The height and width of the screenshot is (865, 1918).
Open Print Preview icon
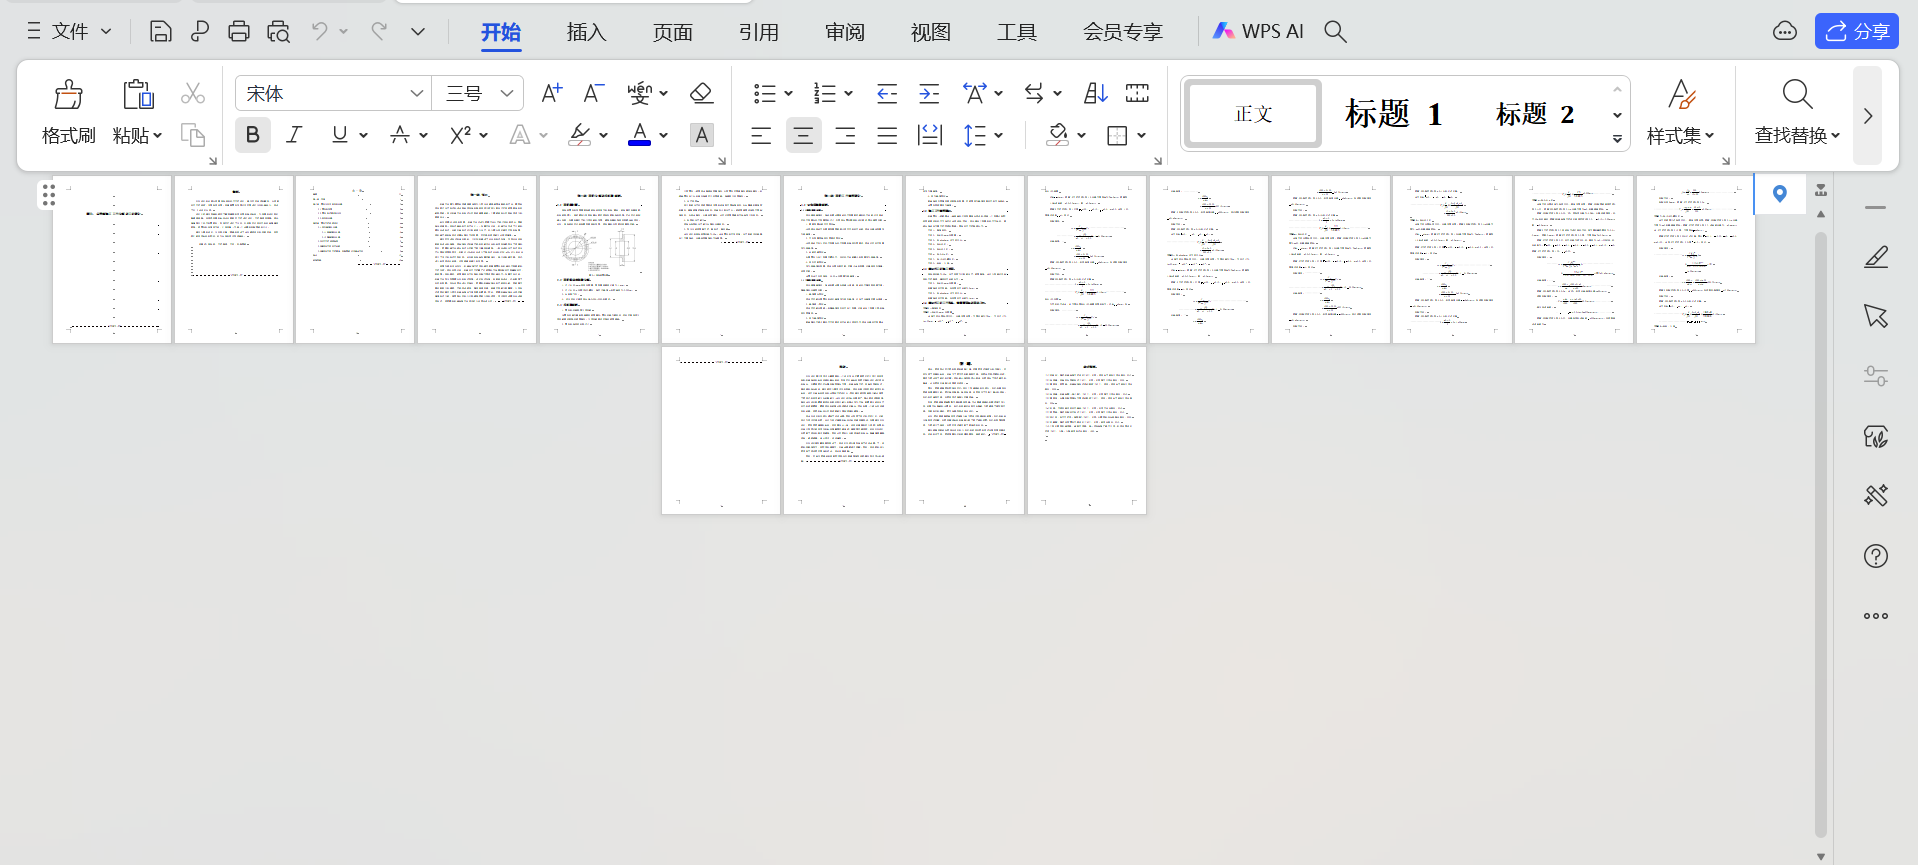click(279, 32)
